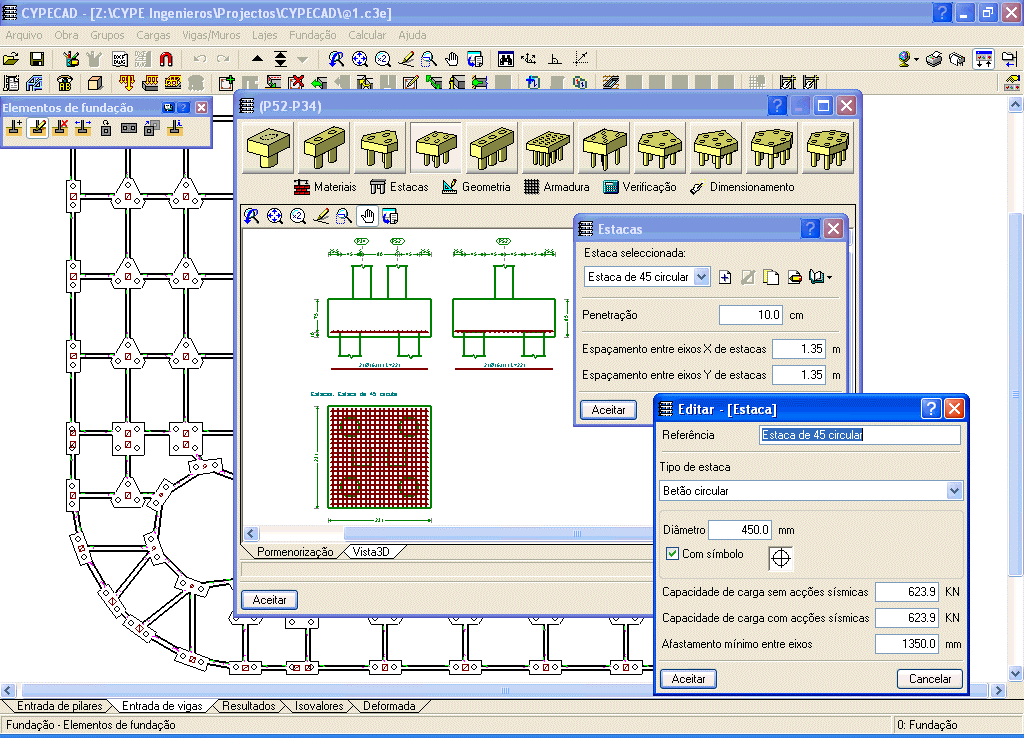Click help button in Editar Estaca titlebar
This screenshot has height=738, width=1024.
931,409
